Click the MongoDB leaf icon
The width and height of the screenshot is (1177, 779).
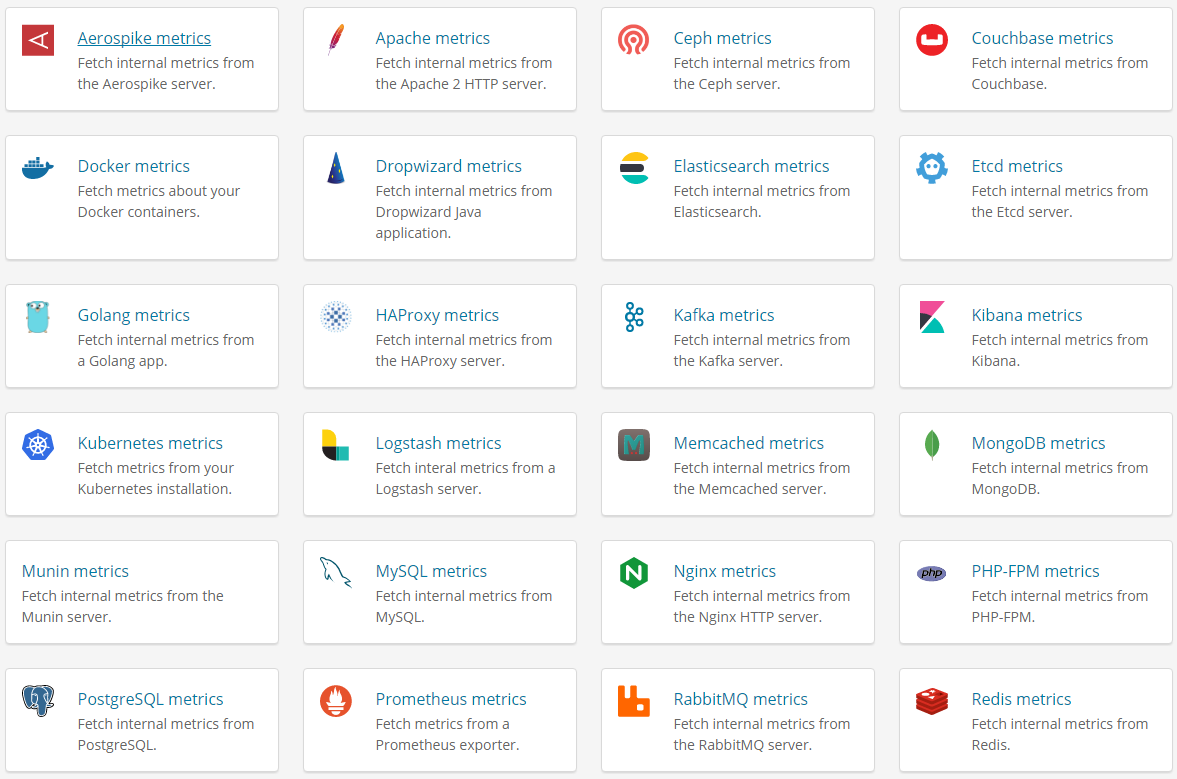(932, 445)
